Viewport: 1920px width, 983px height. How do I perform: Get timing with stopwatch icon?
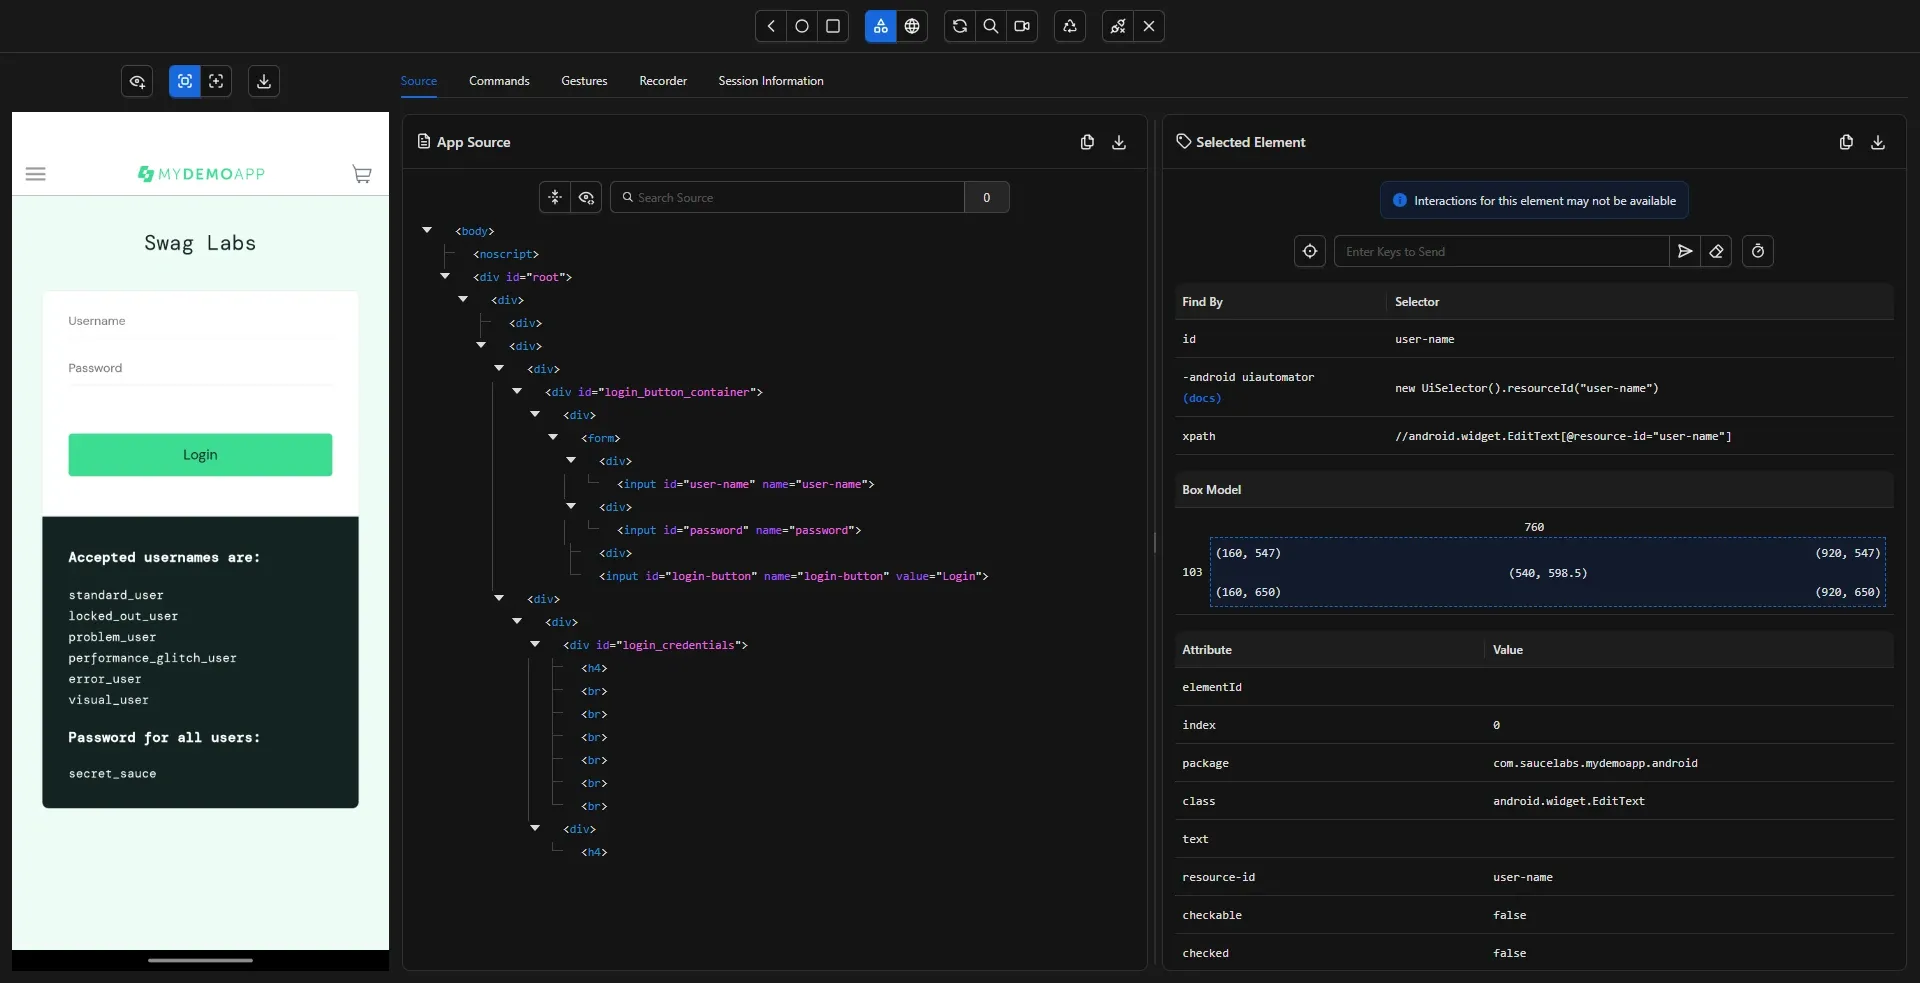(1758, 251)
